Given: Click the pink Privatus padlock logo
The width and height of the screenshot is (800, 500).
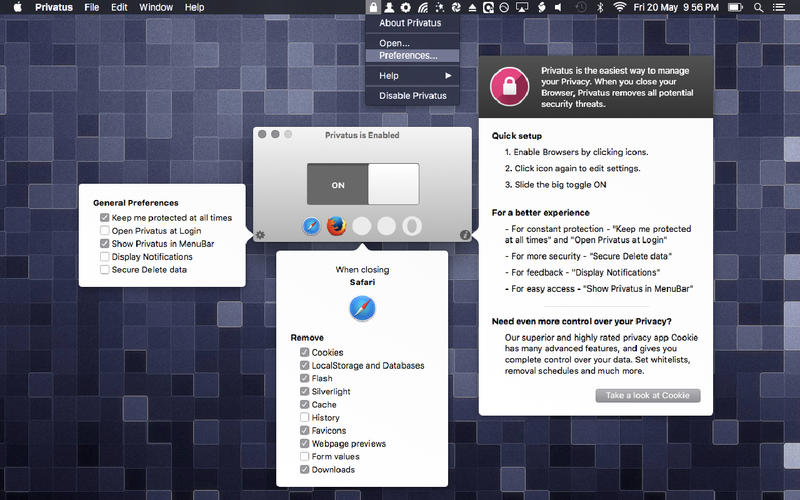Looking at the screenshot, I should tap(509, 86).
